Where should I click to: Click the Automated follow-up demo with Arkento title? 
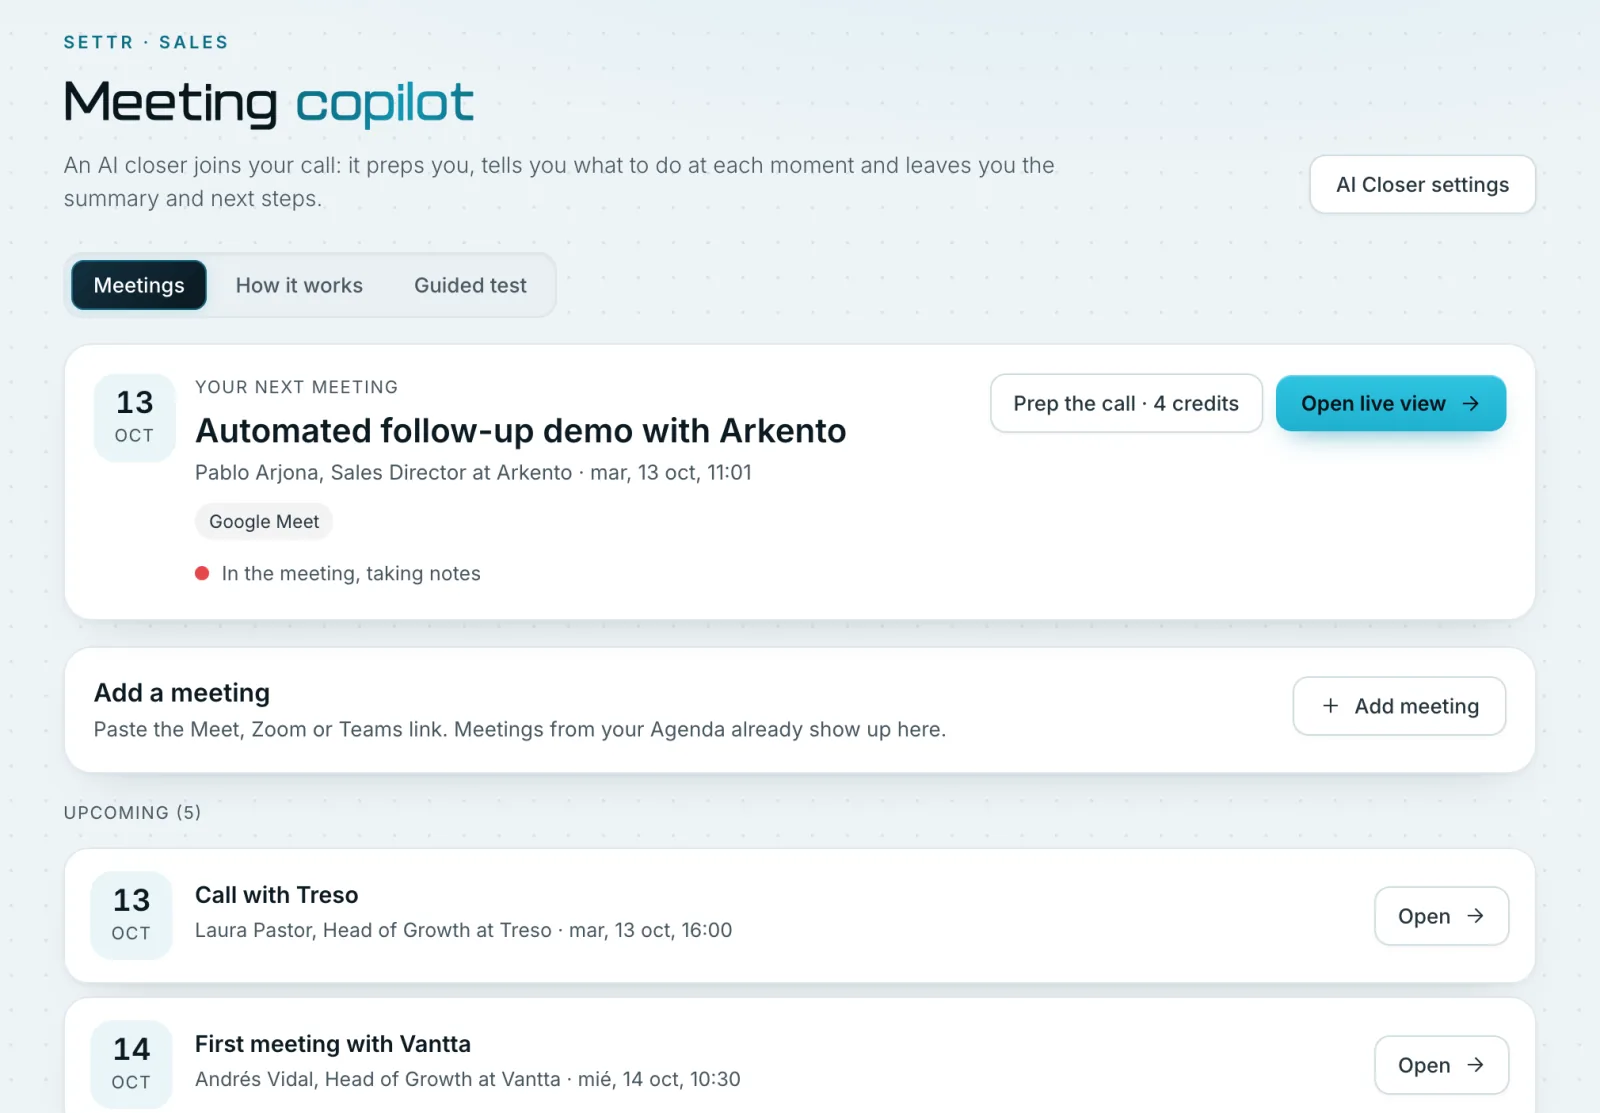[x=521, y=431]
